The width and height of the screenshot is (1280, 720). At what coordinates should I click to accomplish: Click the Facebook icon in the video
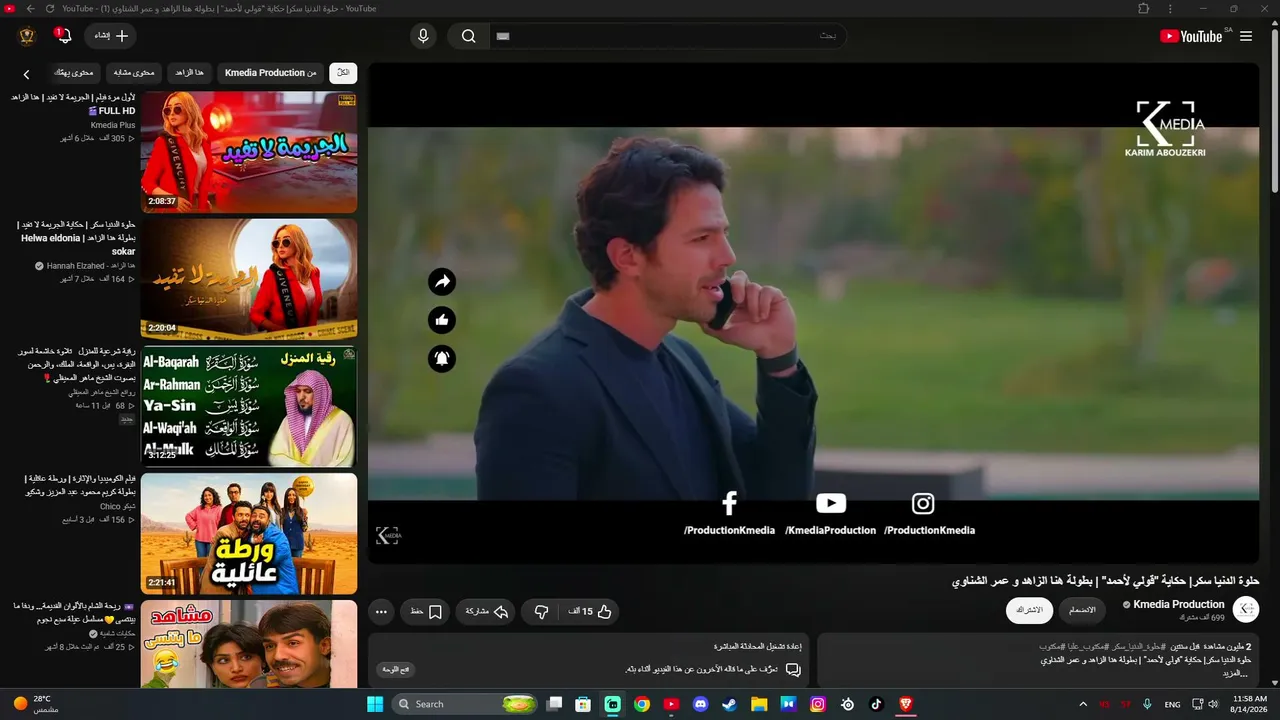729,503
